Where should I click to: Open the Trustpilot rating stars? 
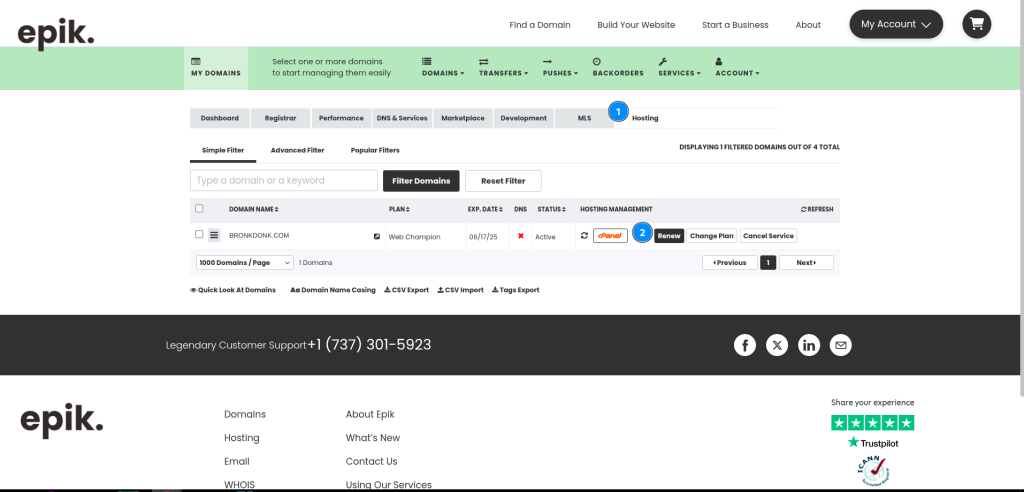pos(872,423)
